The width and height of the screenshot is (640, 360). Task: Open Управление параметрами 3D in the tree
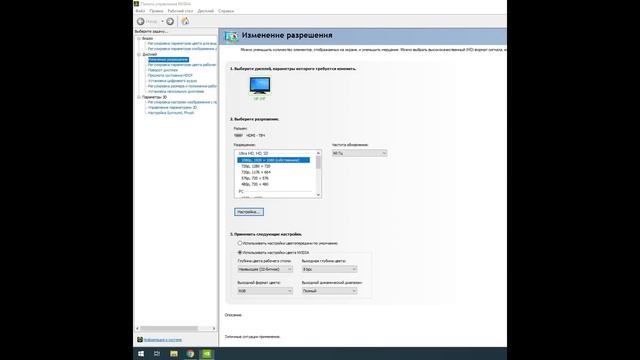tap(172, 107)
